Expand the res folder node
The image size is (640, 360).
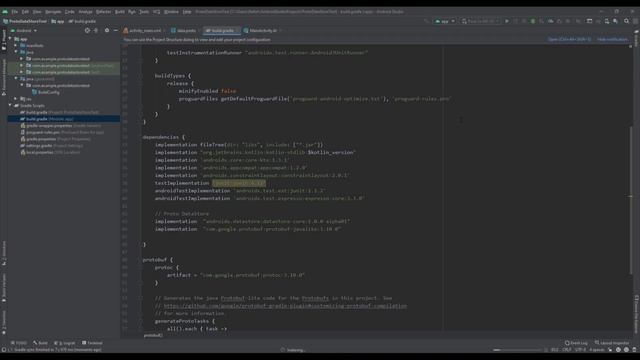click(x=16, y=98)
